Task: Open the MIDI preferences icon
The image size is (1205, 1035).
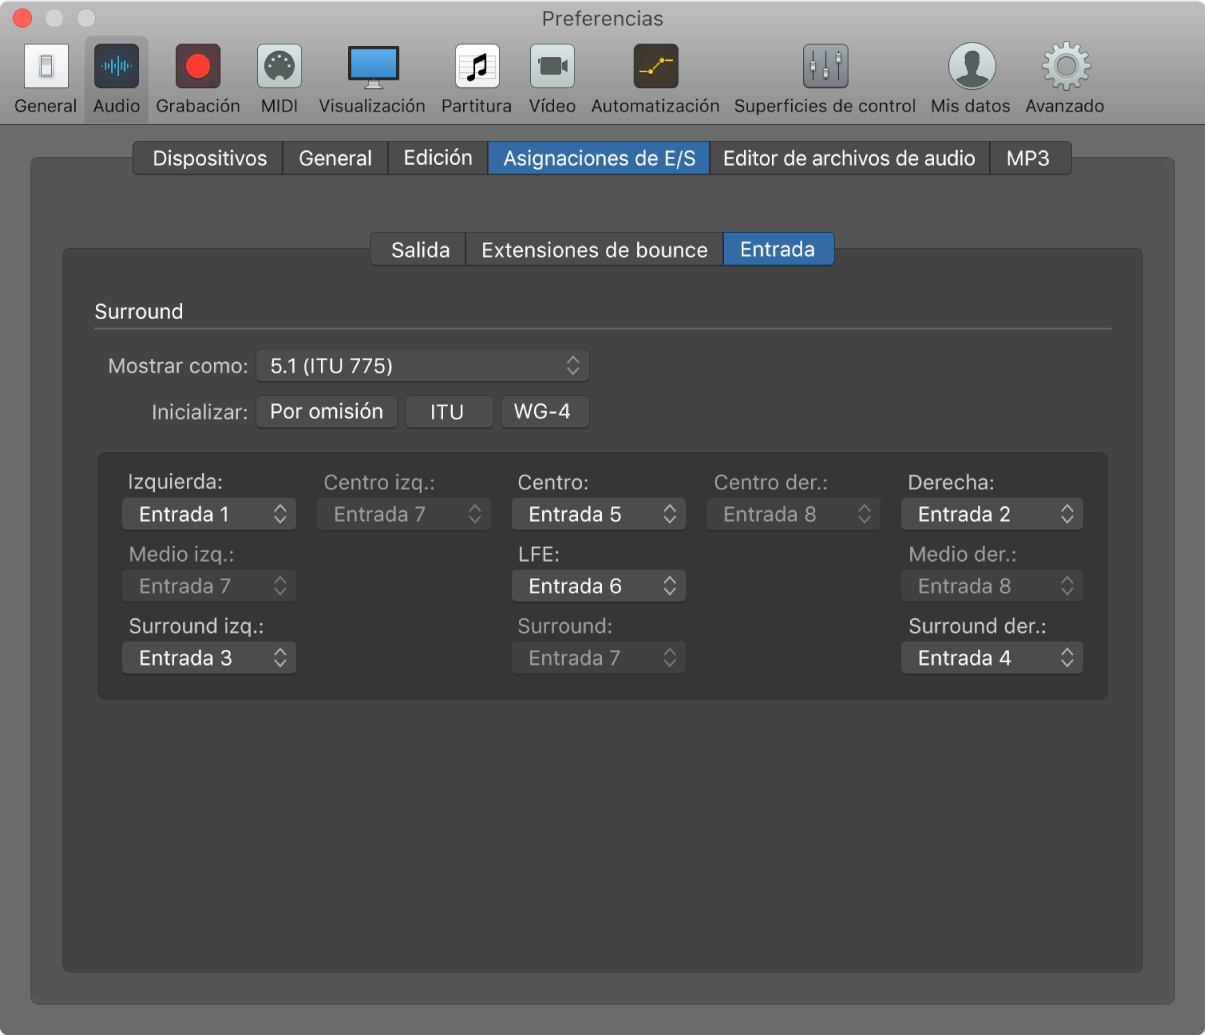Action: pyautogui.click(x=279, y=67)
